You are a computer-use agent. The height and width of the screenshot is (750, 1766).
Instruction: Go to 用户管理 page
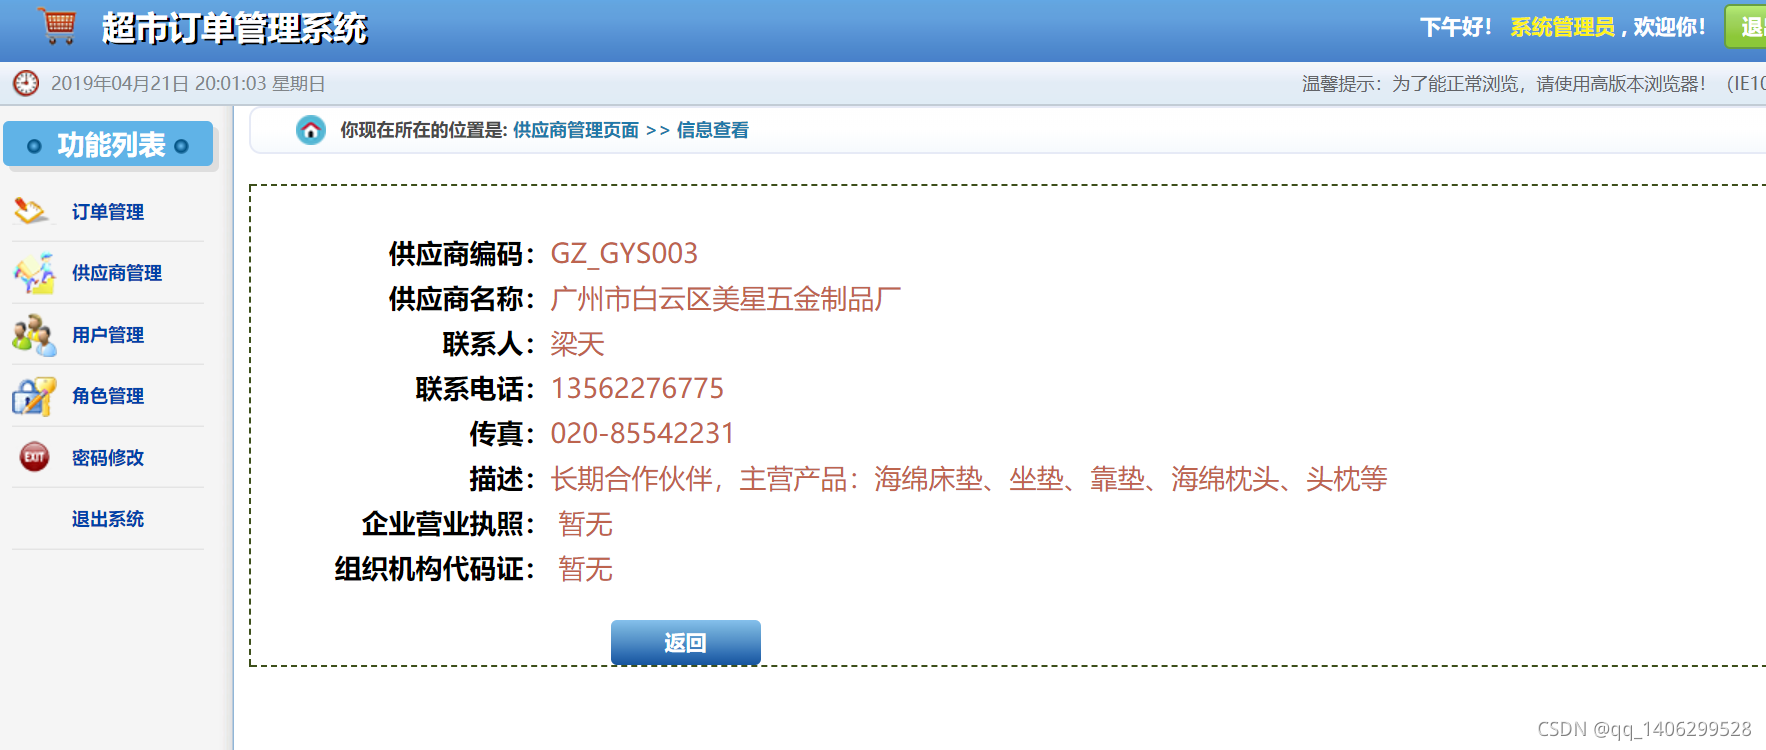(x=107, y=335)
